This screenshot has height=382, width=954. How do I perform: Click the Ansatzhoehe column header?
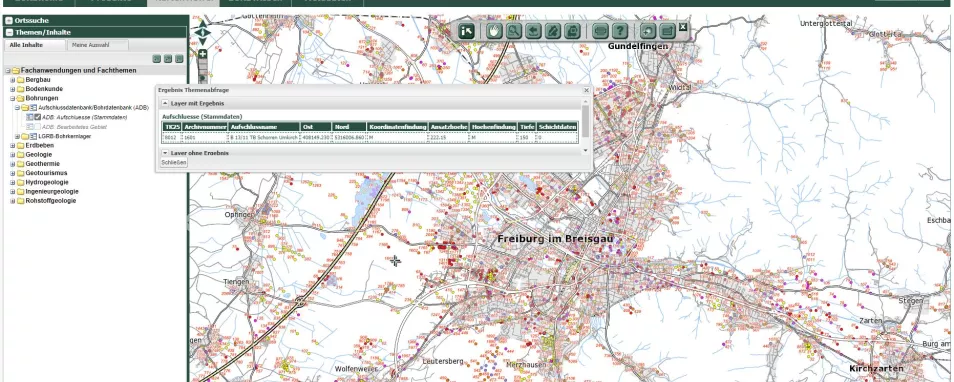pos(448,127)
